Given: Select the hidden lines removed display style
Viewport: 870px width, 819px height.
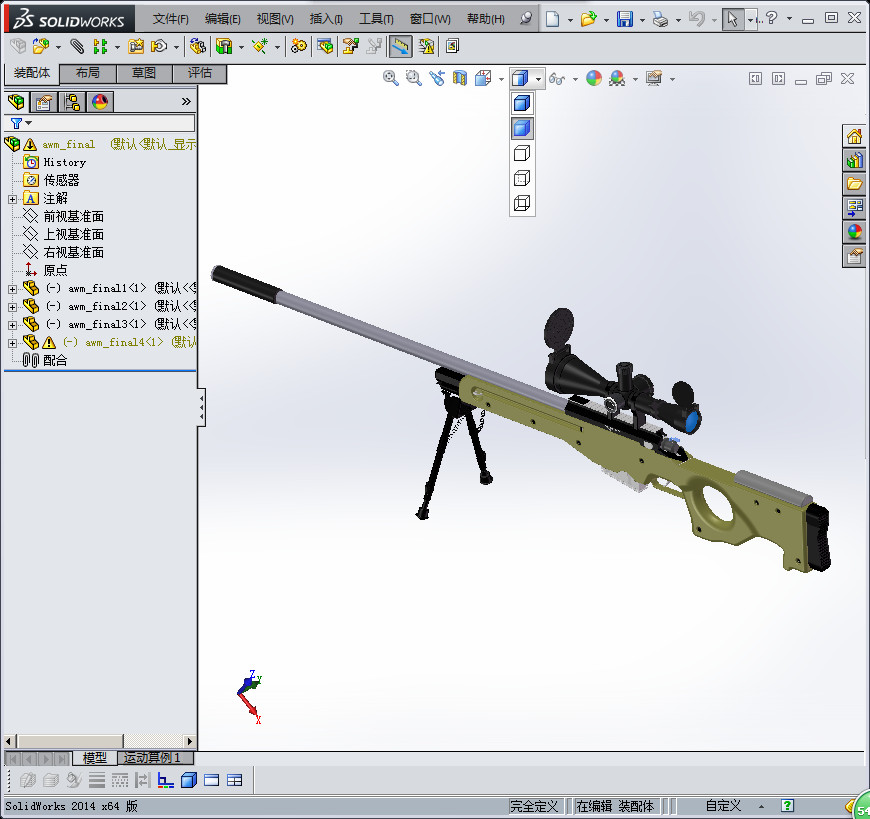Looking at the screenshot, I should (522, 152).
